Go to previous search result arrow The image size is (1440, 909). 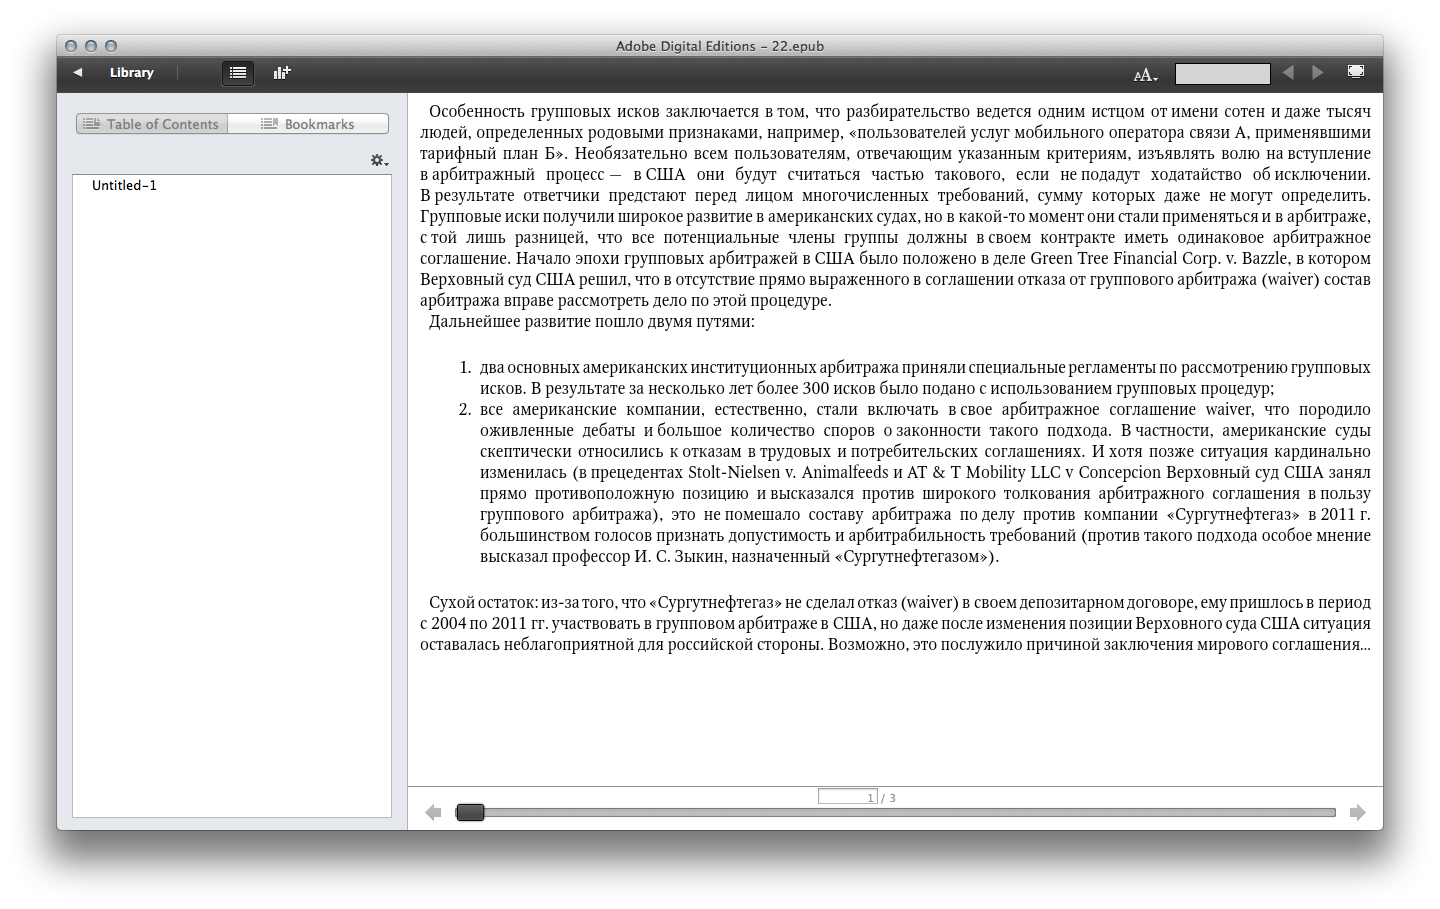pyautogui.click(x=1288, y=73)
